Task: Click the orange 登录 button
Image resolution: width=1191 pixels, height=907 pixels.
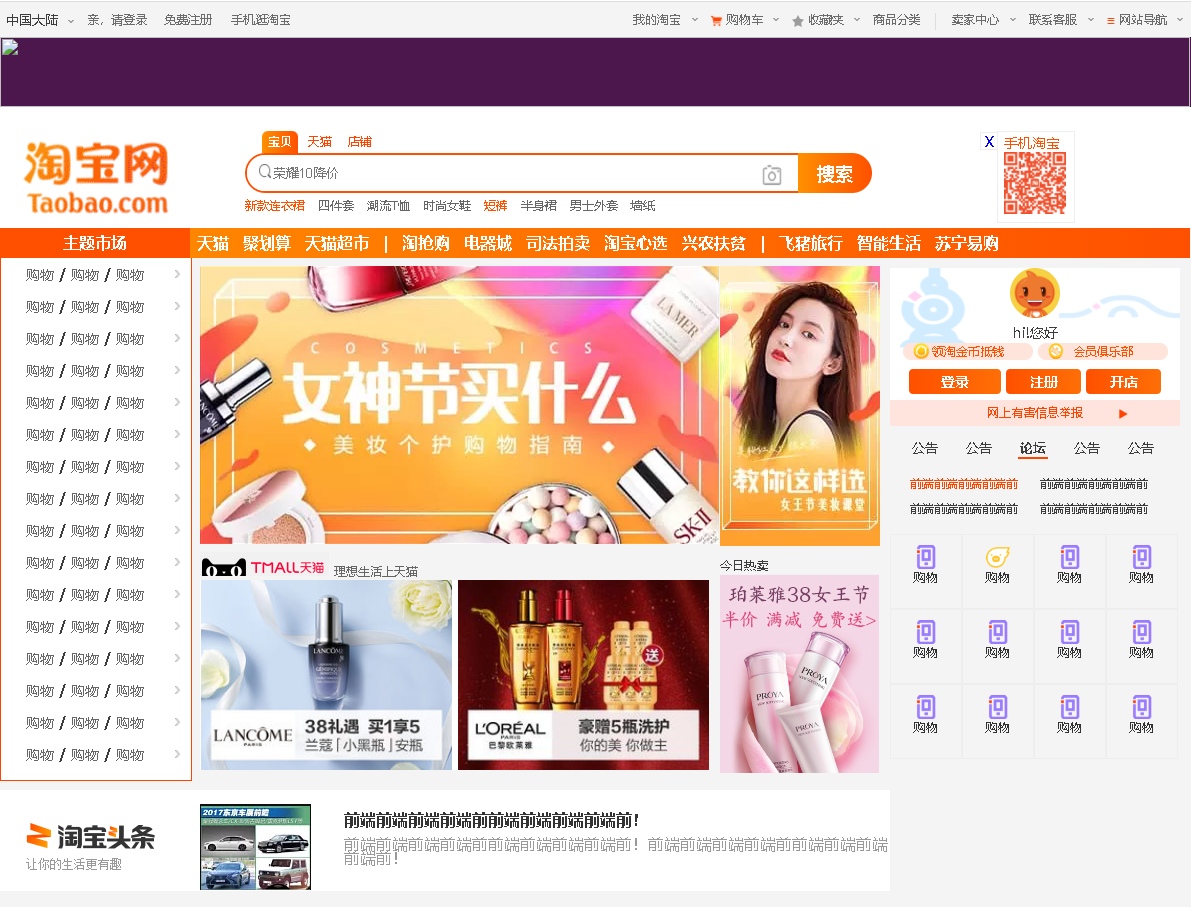Action: (x=955, y=382)
